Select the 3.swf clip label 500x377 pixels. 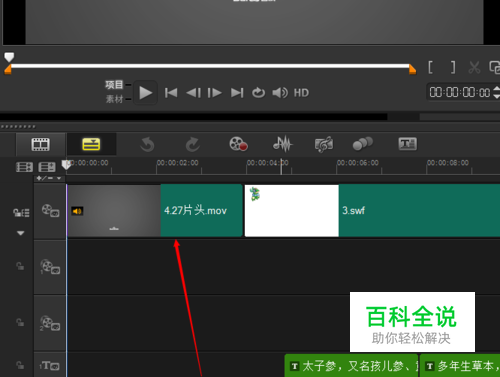tap(353, 211)
